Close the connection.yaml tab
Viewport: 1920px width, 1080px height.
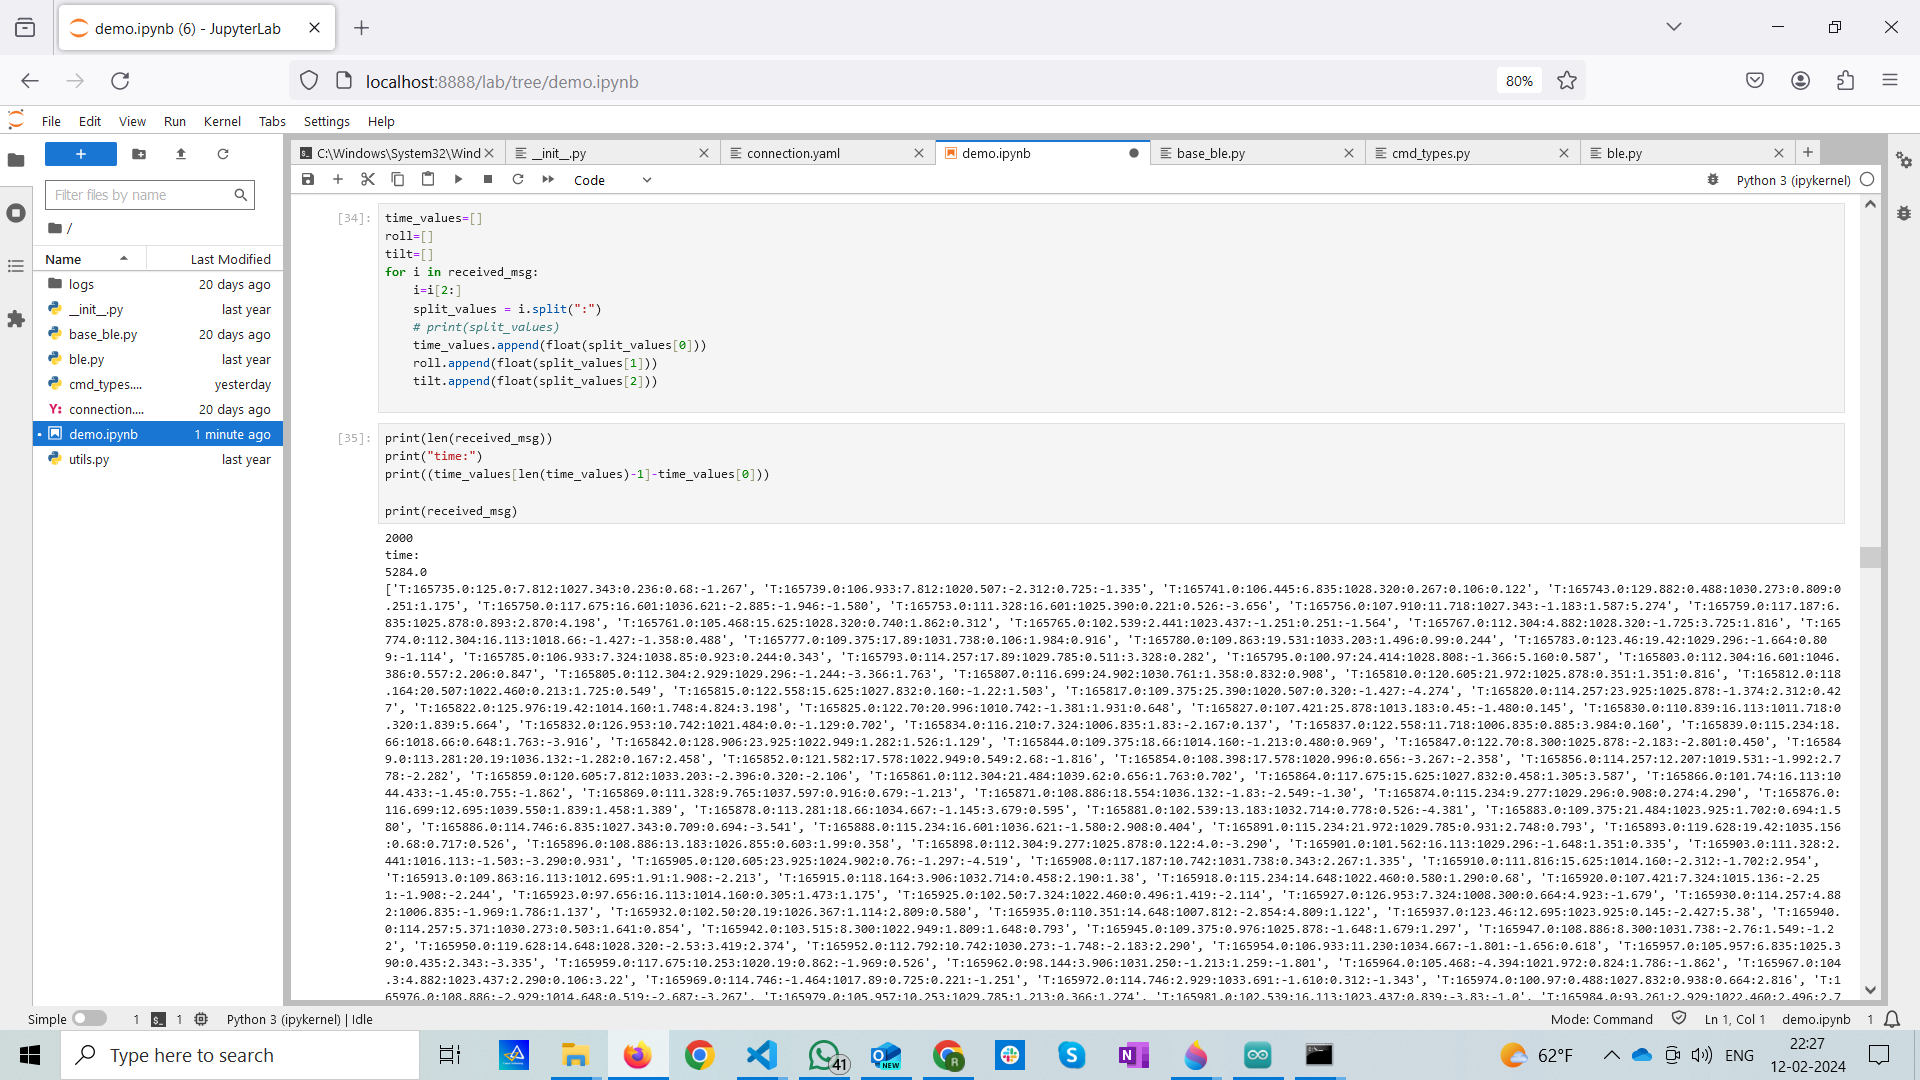coord(919,153)
